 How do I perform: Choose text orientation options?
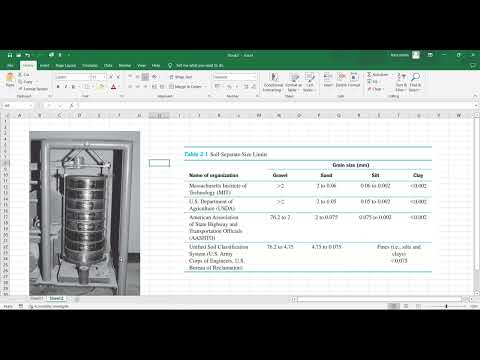(x=155, y=77)
